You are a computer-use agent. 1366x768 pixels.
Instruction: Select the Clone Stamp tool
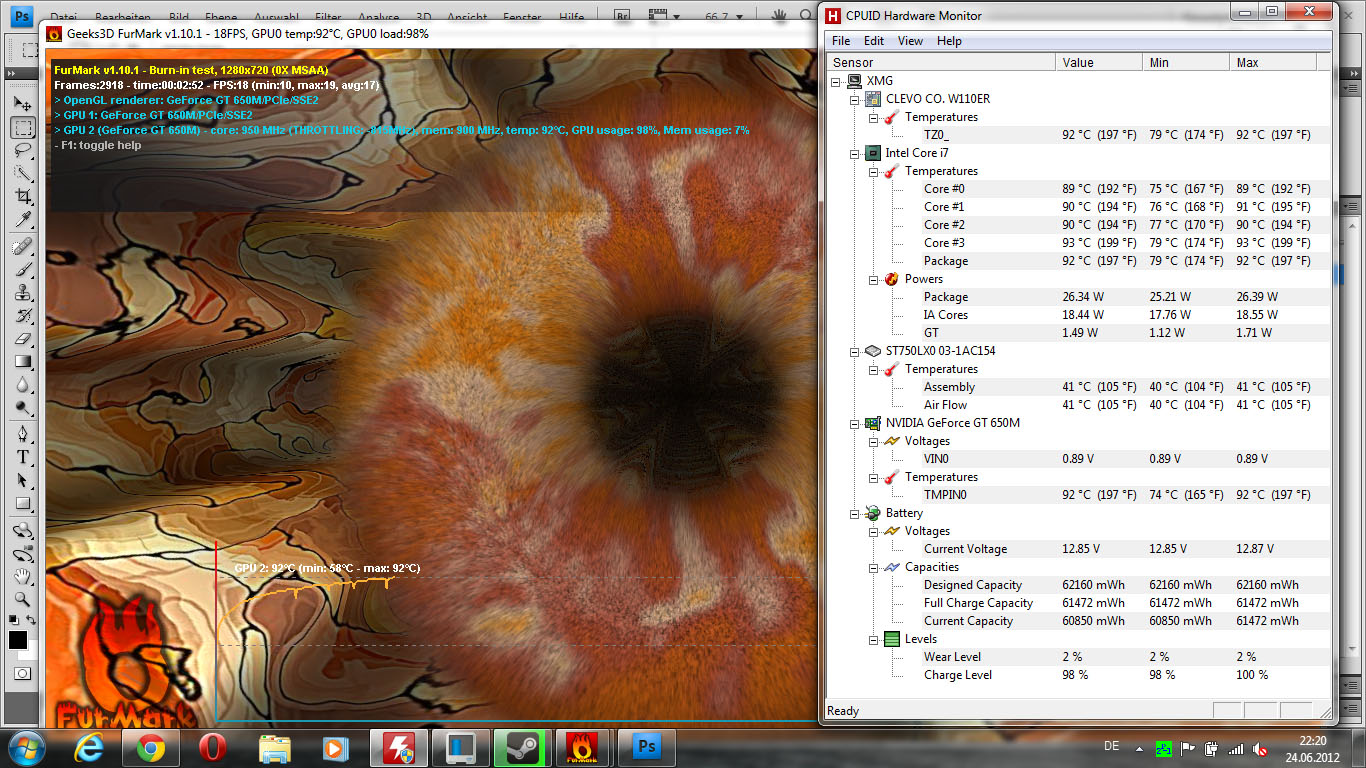22,292
